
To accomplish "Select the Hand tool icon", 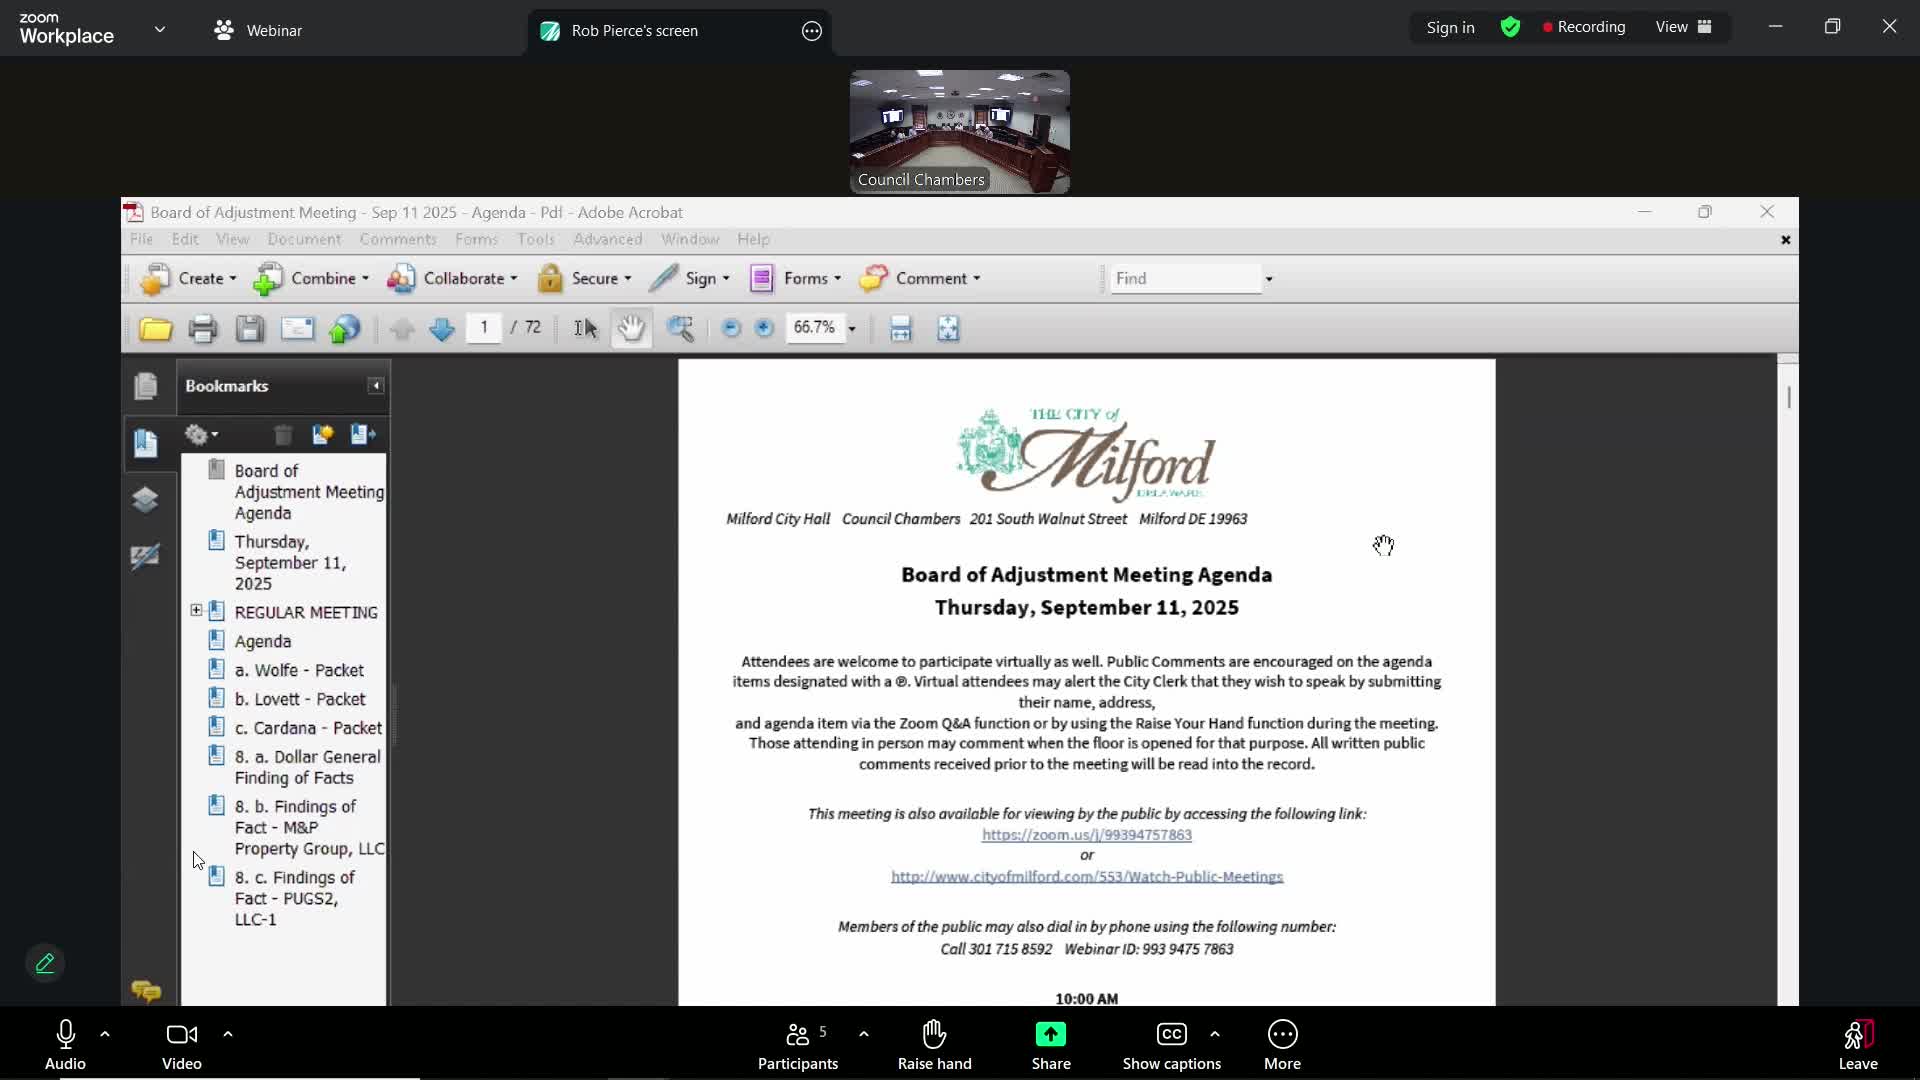I will tap(631, 329).
